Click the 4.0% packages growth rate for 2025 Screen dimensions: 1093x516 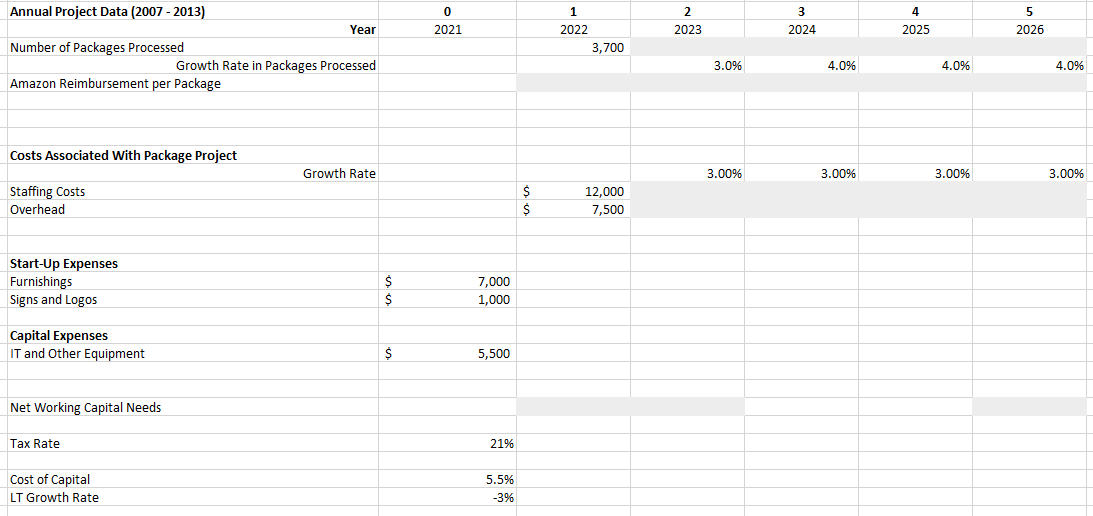coord(956,66)
